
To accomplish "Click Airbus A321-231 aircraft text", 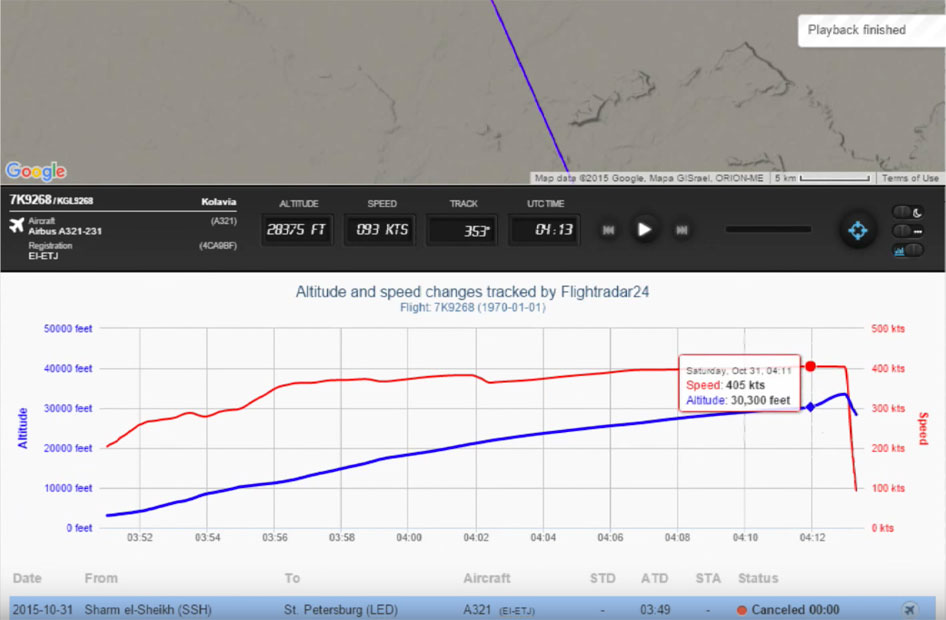I will coord(65,231).
